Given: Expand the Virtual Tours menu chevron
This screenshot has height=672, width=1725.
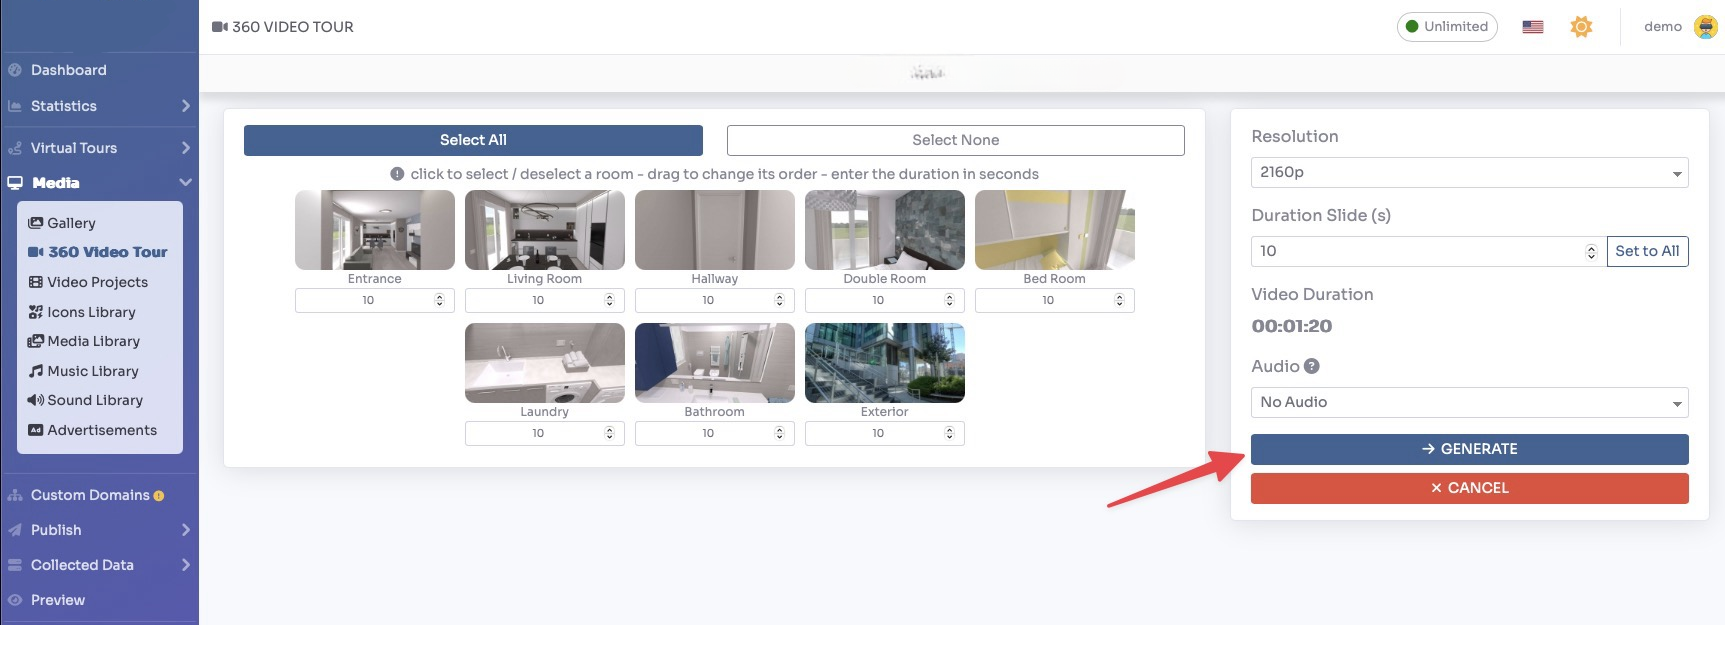Looking at the screenshot, I should (186, 148).
